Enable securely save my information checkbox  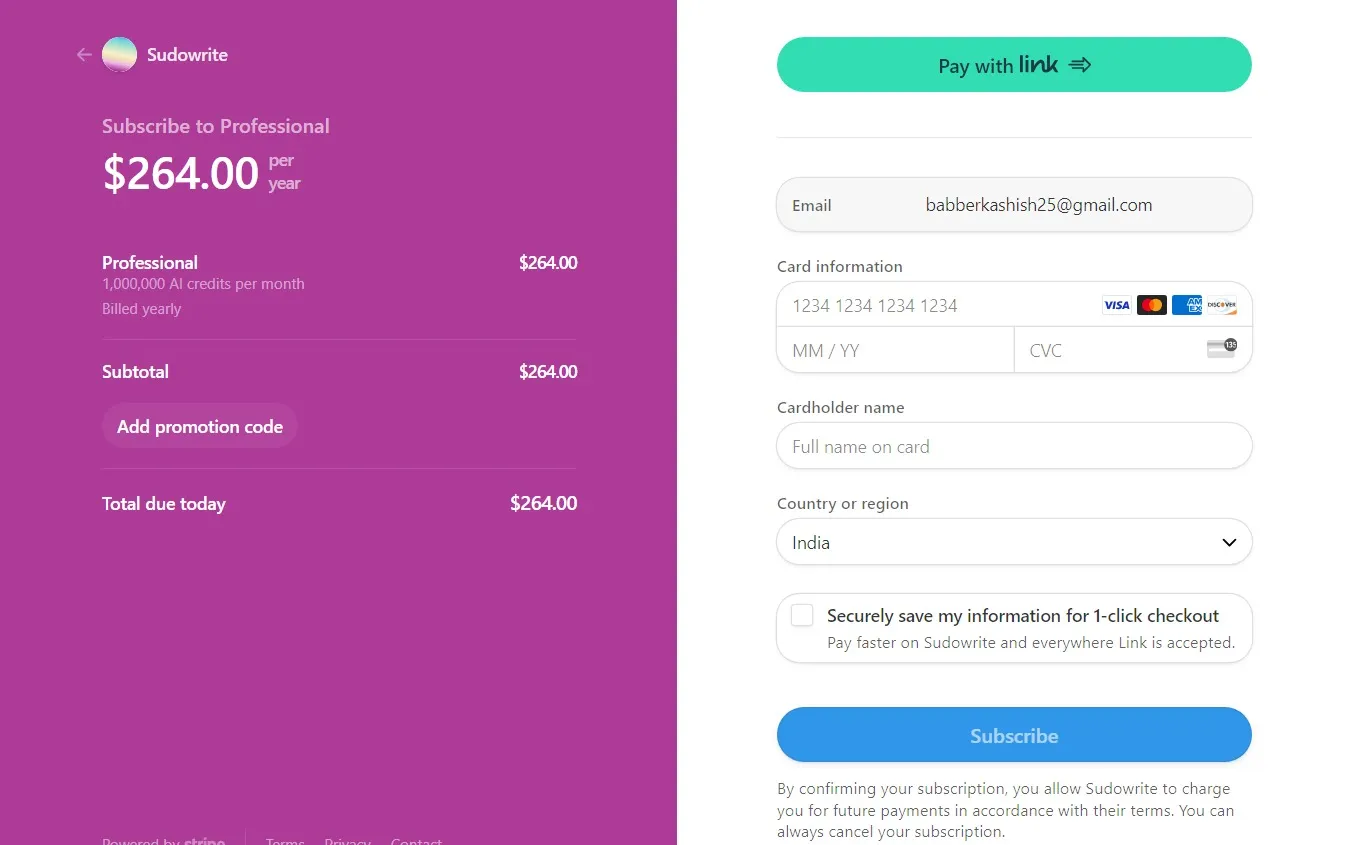(802, 616)
